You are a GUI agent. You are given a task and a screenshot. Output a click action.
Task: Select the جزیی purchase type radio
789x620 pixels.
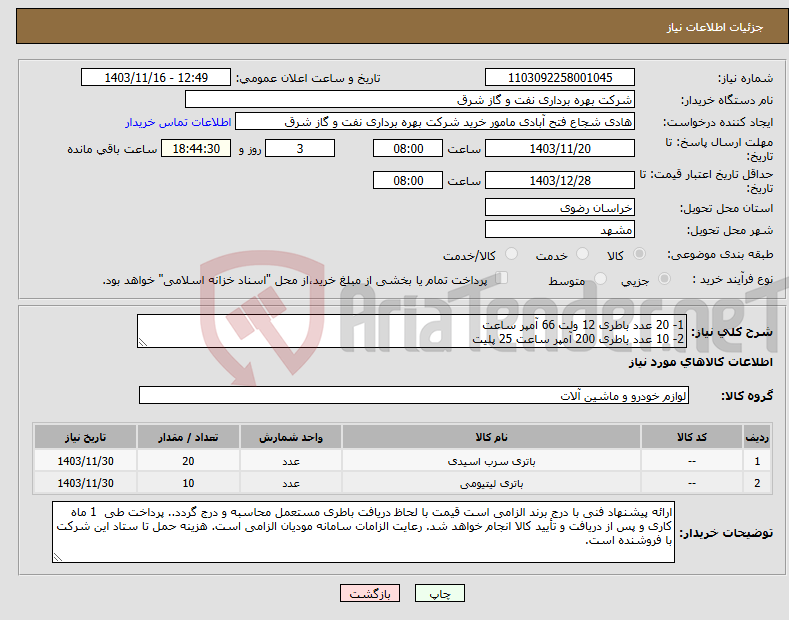click(664, 279)
